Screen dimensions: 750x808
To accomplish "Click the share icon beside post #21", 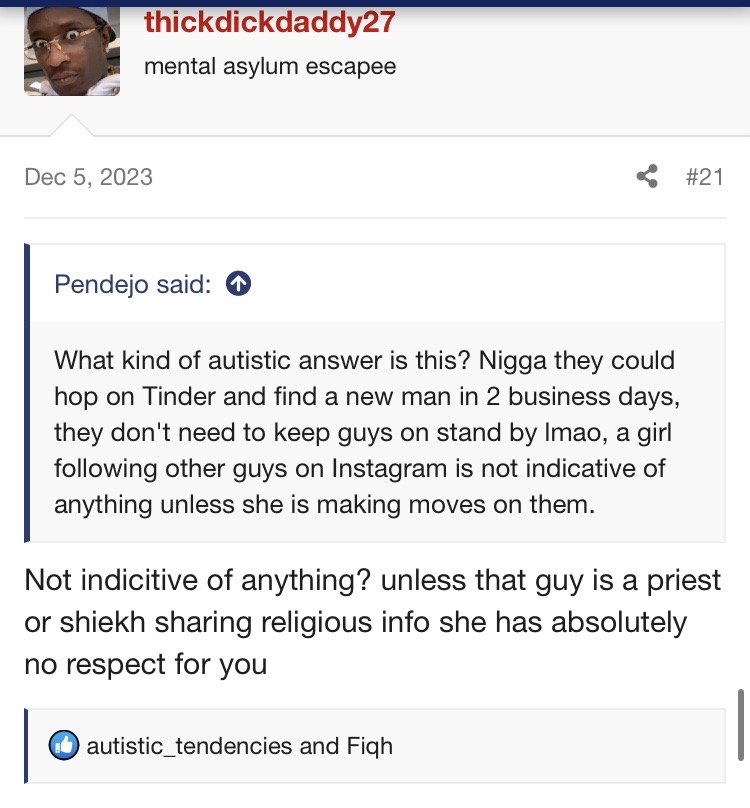I will [x=648, y=177].
